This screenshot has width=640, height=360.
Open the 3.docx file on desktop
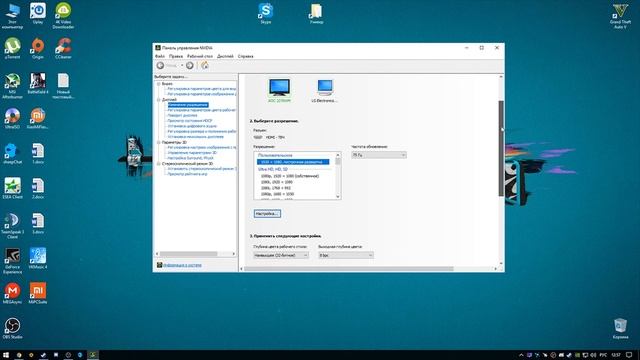[x=38, y=223]
